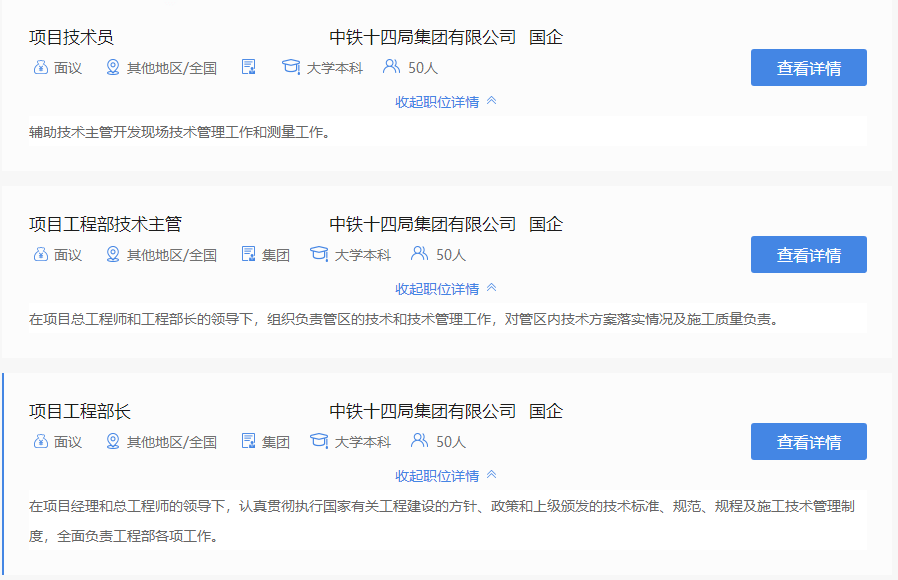Viewport: 898px width, 580px height.
Task: Click graduation cap icon in 项目工程部长 listing
Action: point(319,442)
